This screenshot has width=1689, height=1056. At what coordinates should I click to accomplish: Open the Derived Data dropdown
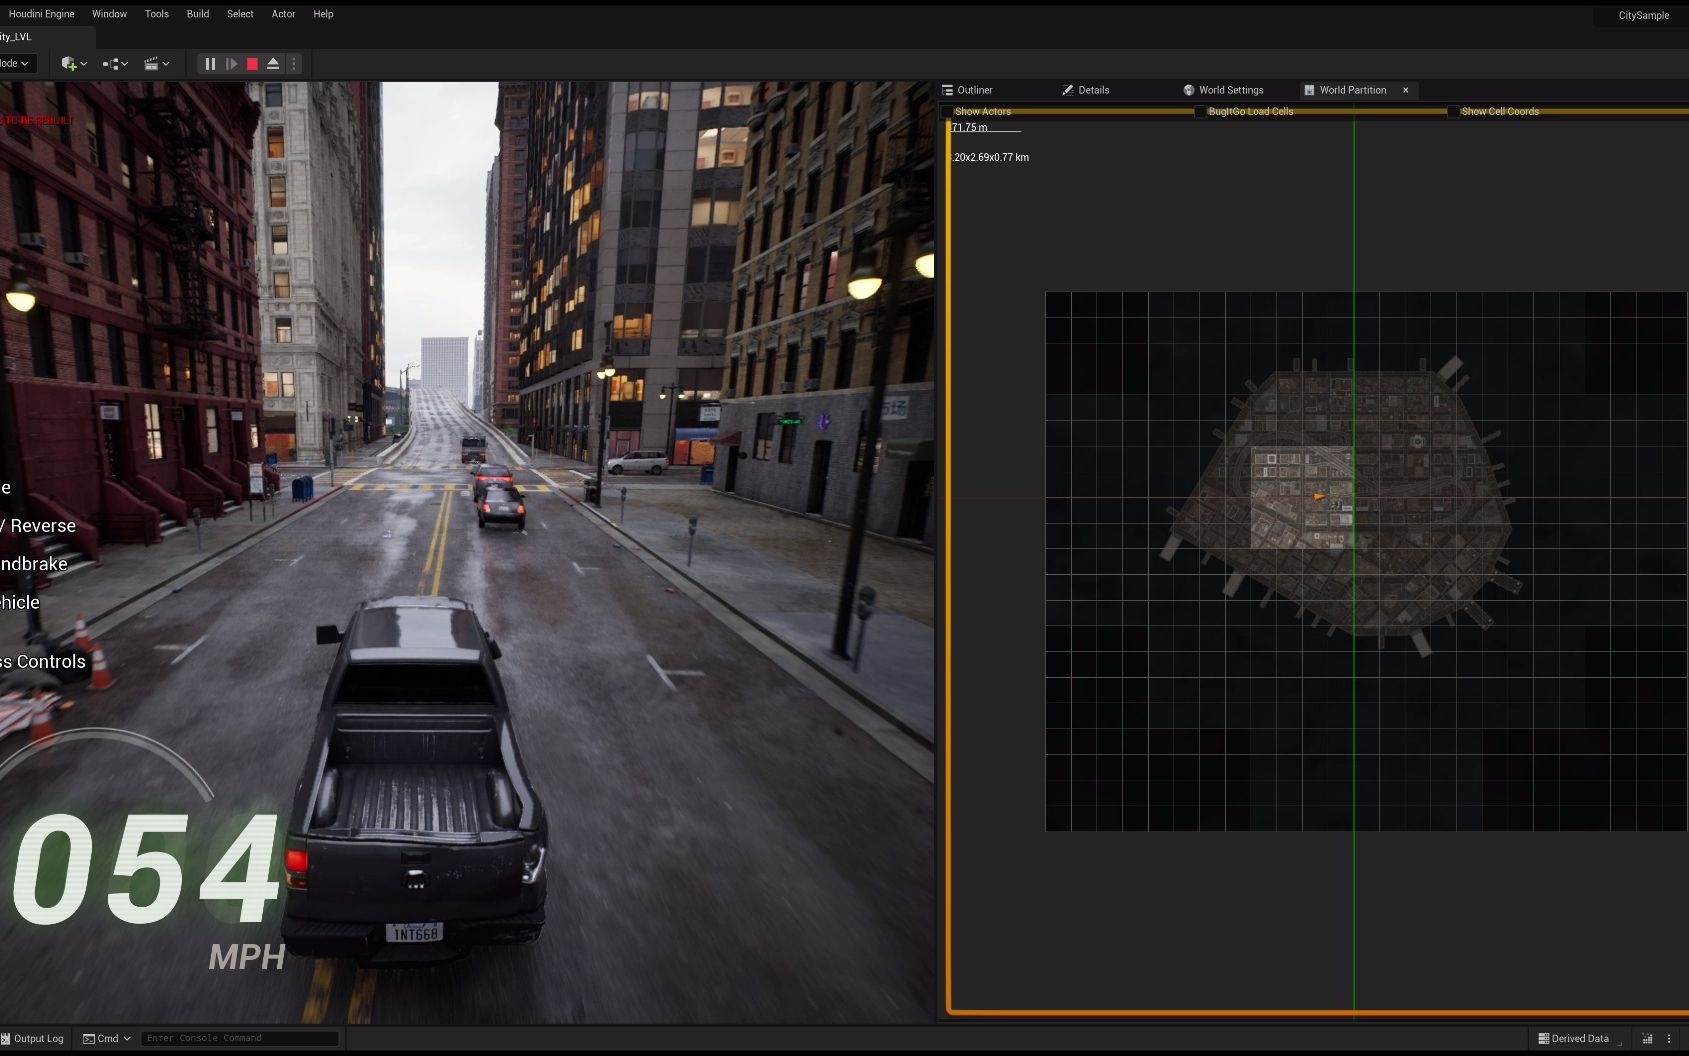(1573, 1039)
